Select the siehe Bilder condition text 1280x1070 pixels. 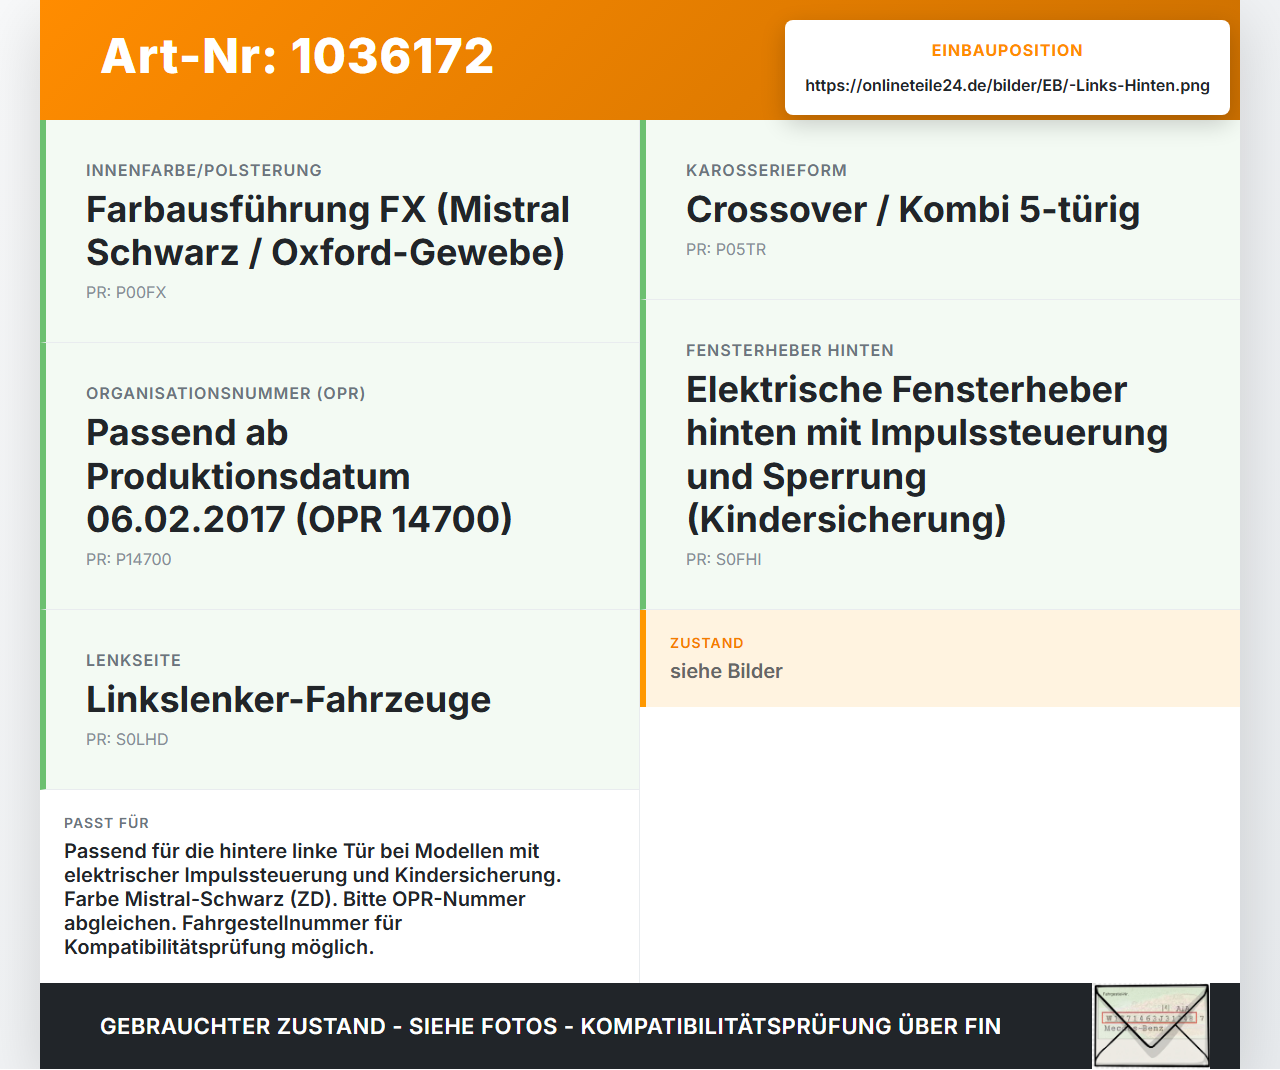coord(726,671)
